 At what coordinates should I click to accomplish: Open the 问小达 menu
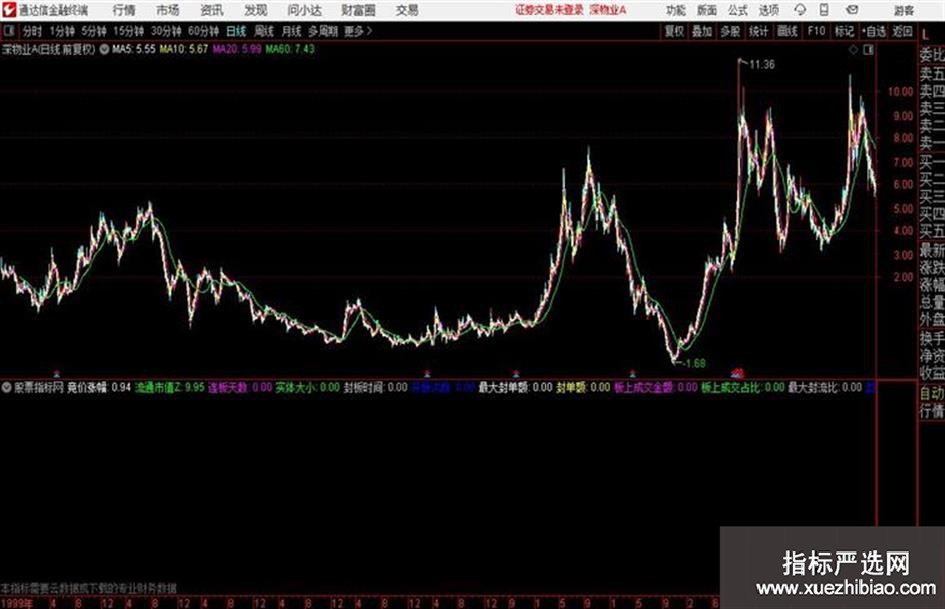pos(304,10)
